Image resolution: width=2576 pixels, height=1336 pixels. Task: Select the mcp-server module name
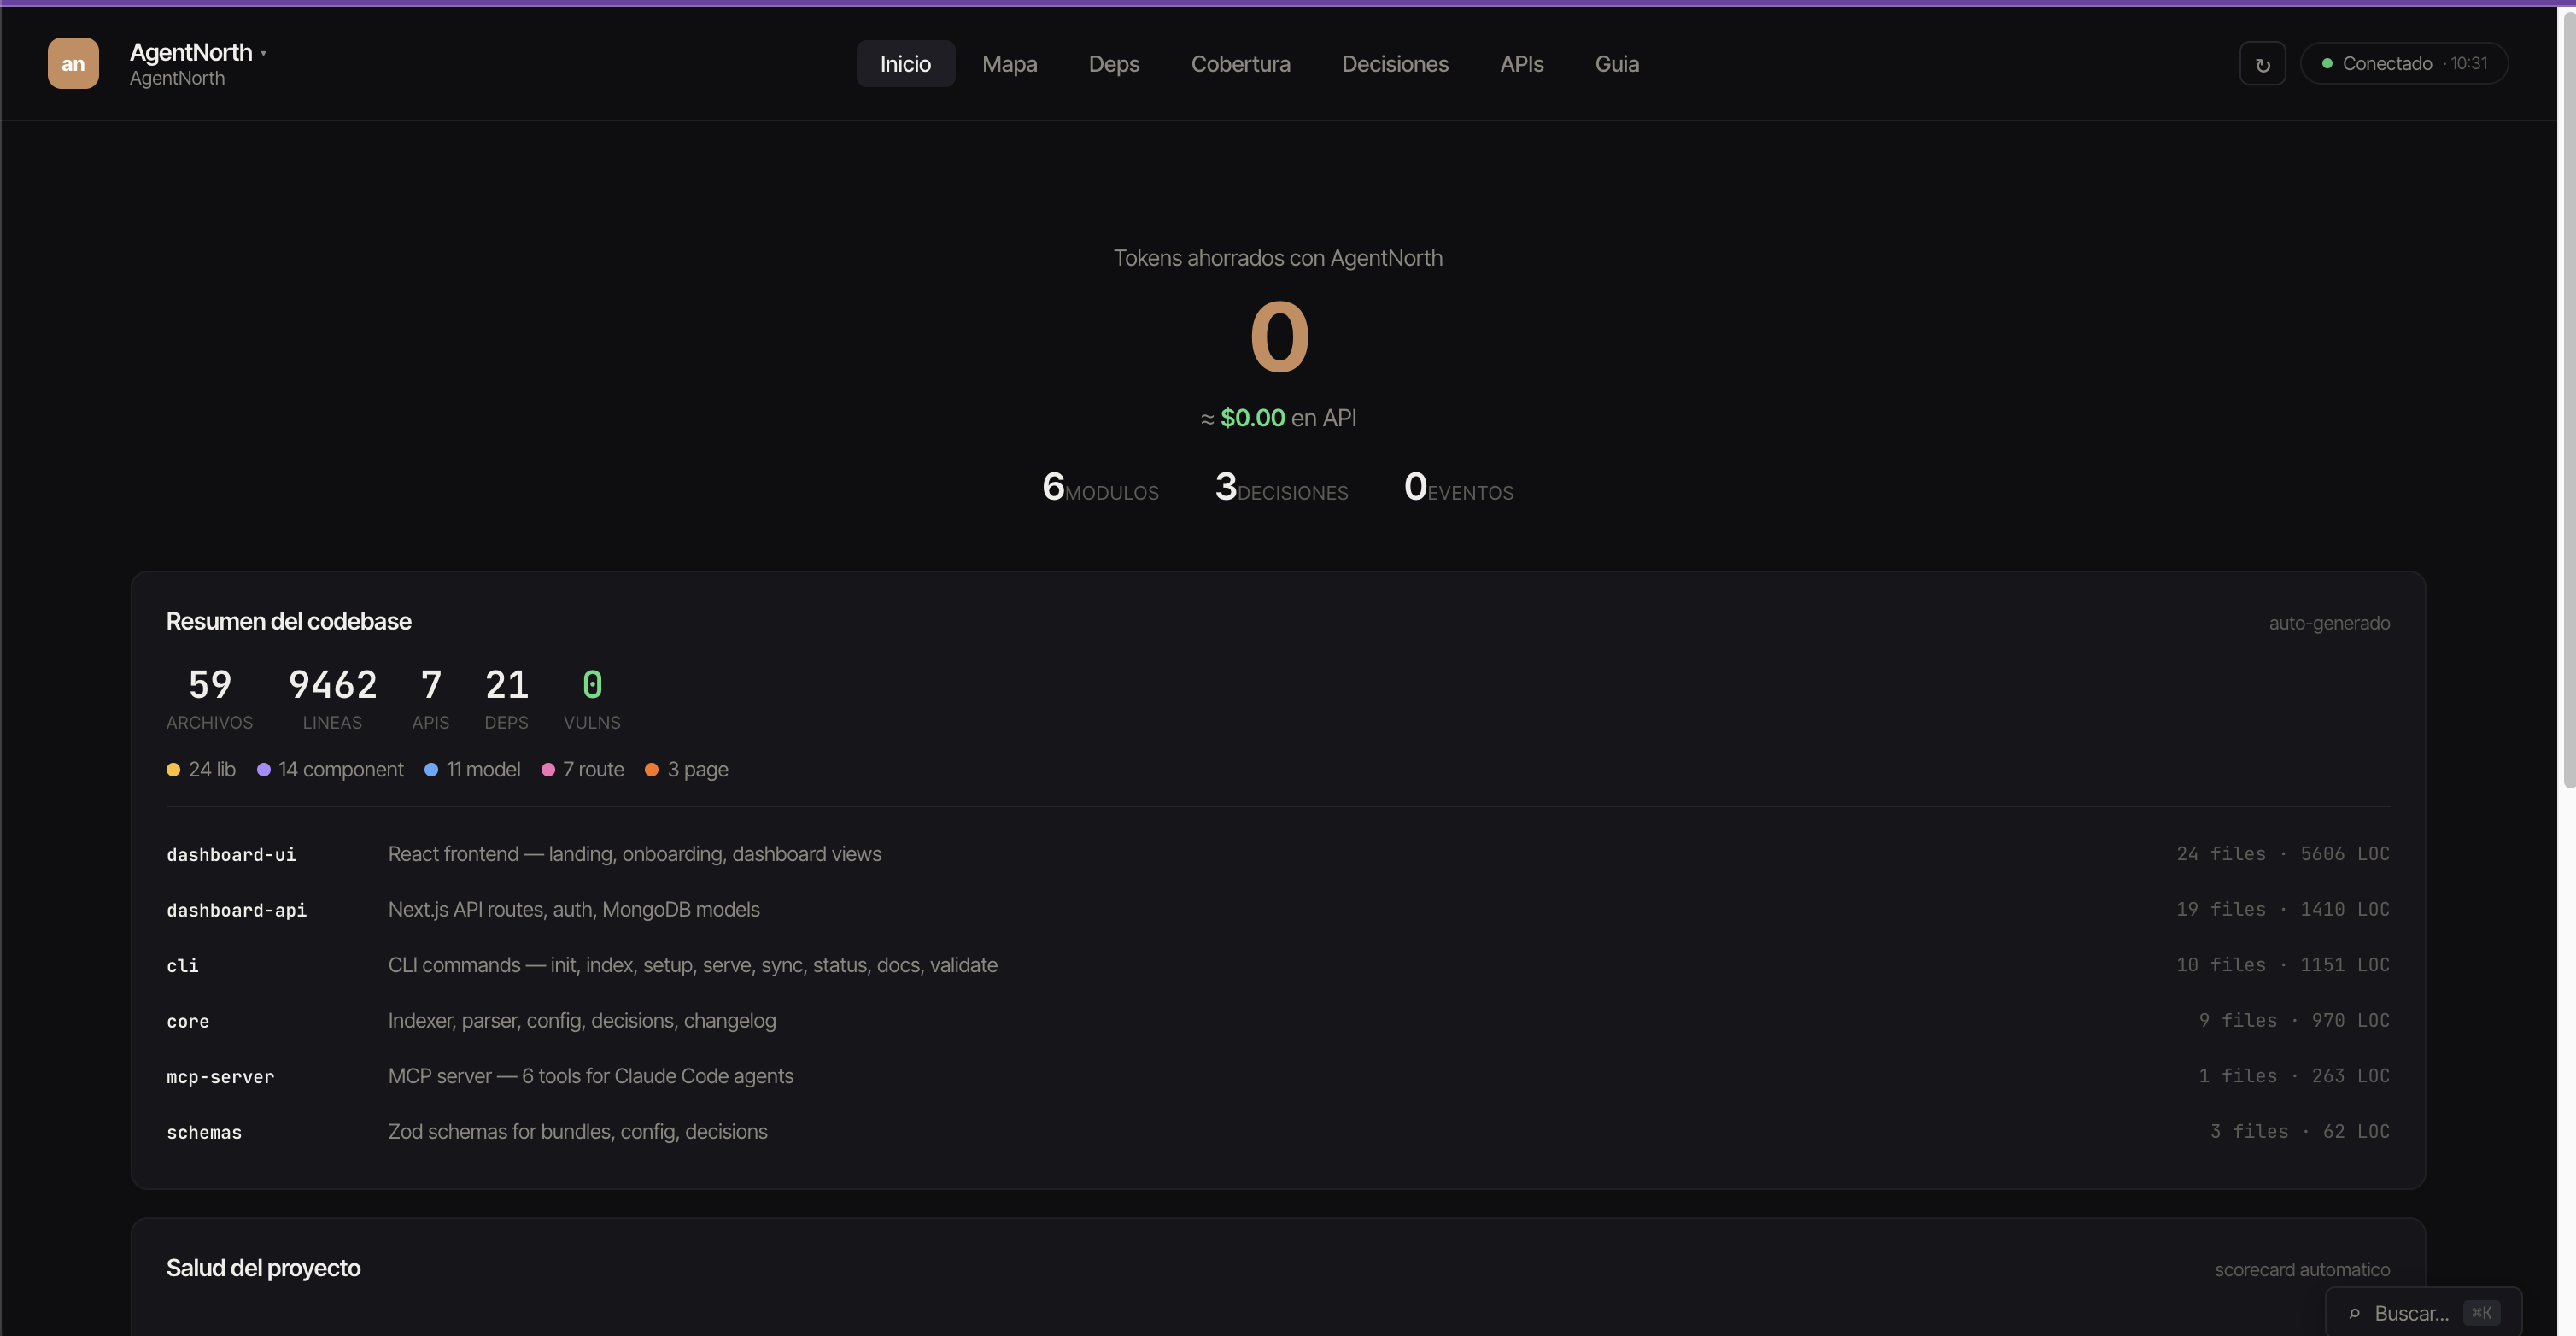(220, 1077)
